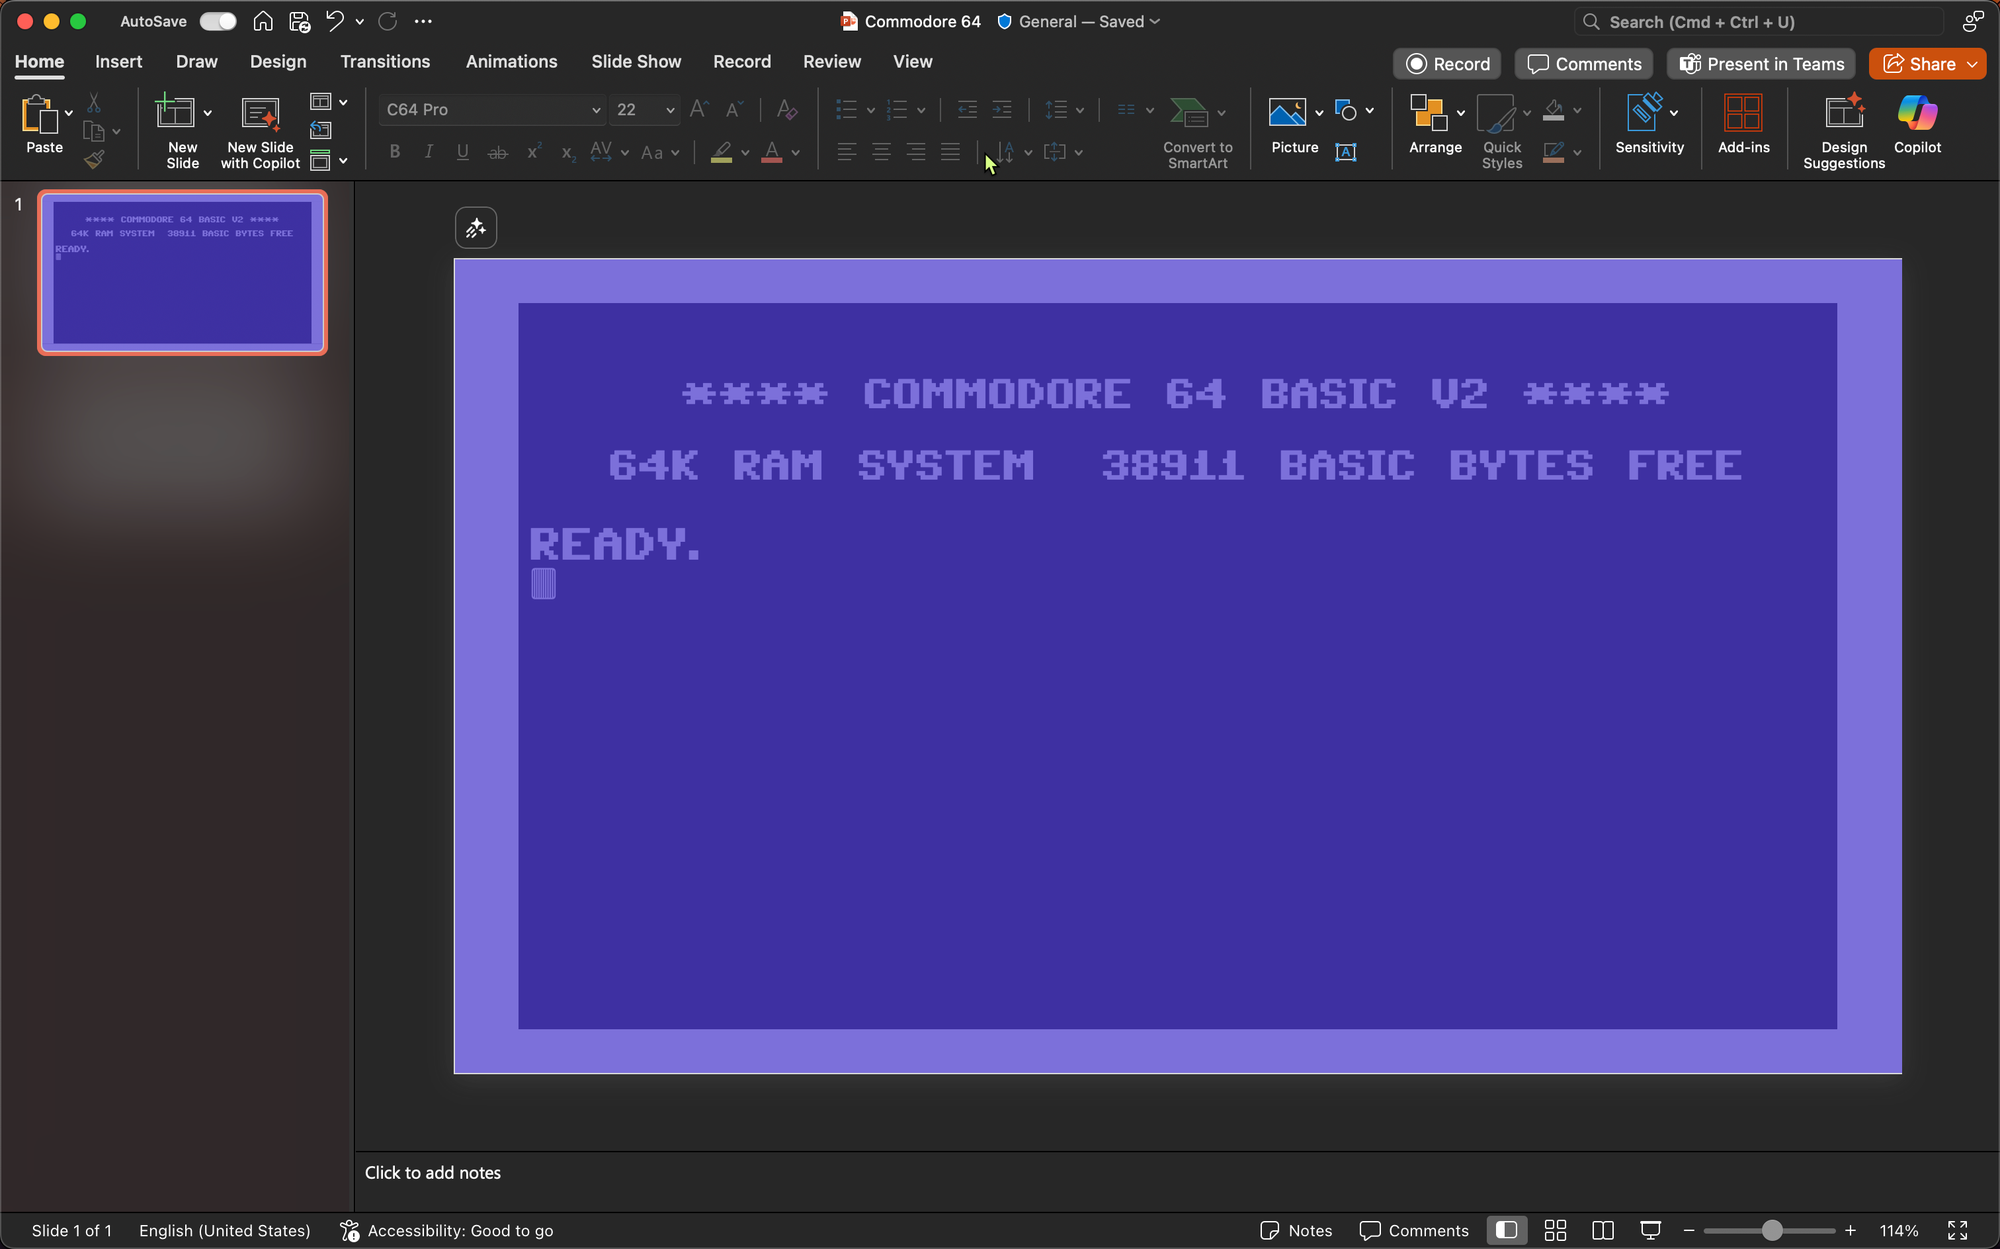Undo the last action
The height and width of the screenshot is (1249, 2000).
click(x=335, y=21)
